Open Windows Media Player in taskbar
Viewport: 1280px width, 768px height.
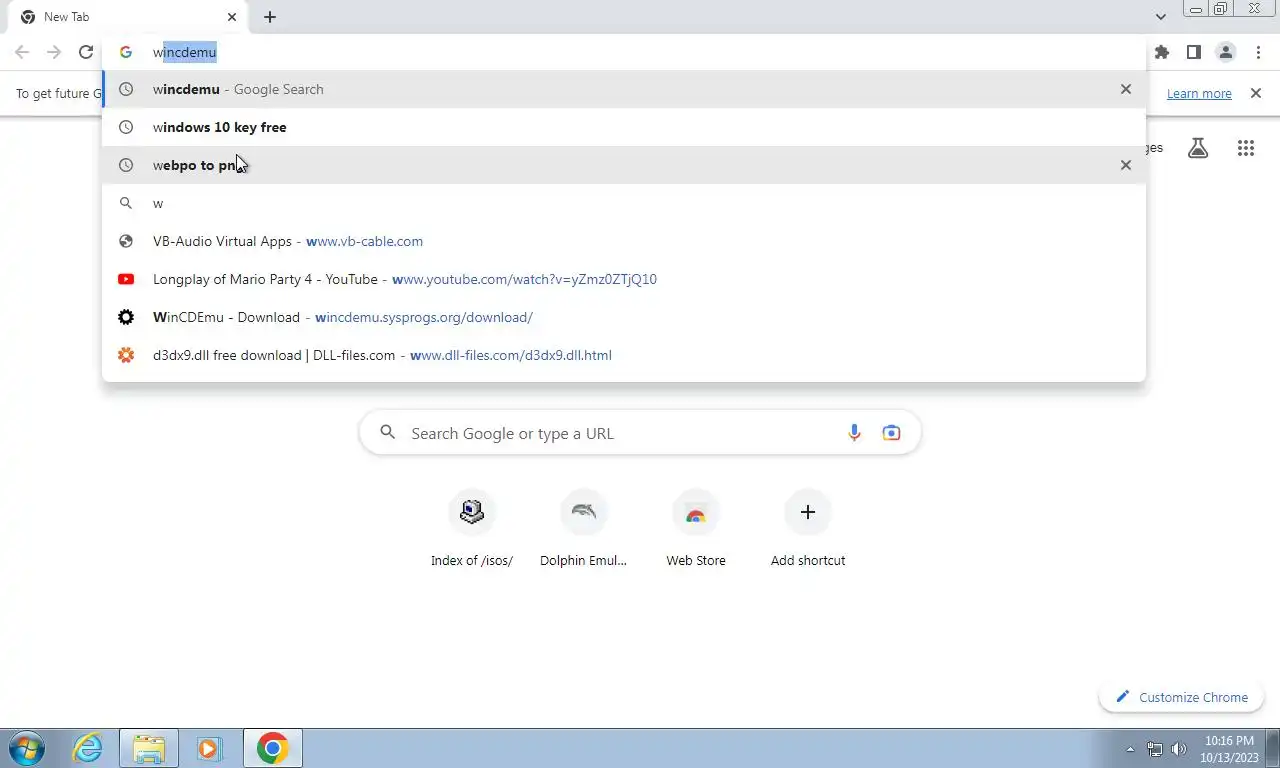point(209,748)
